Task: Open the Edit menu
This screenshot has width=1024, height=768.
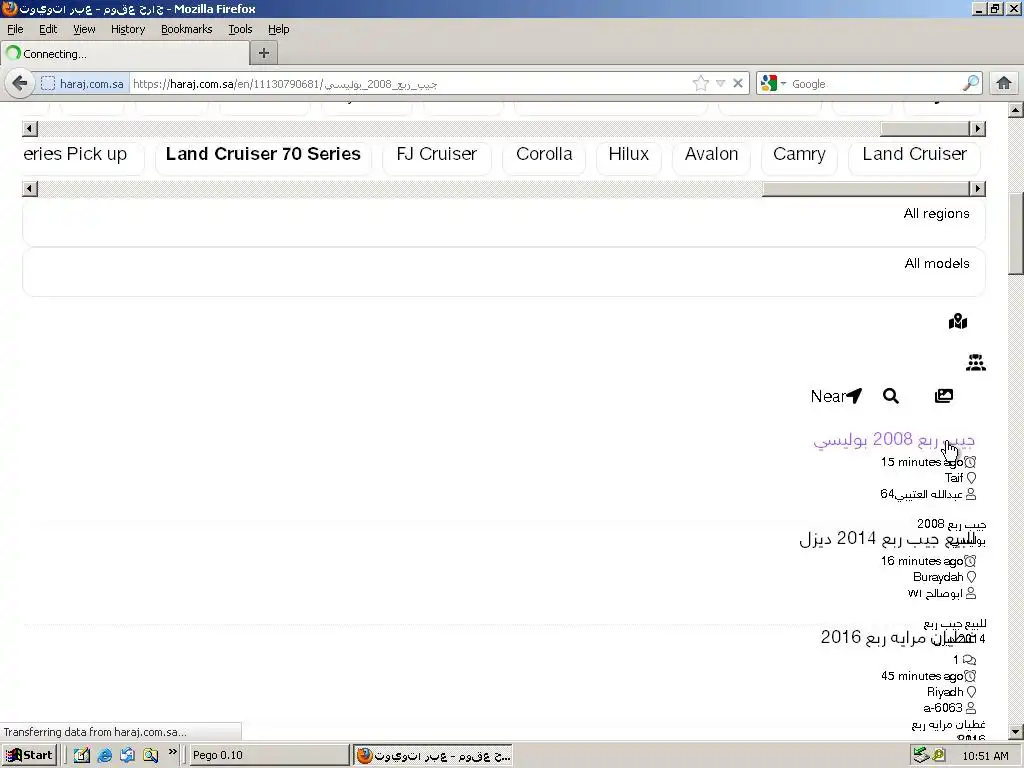Action: (x=48, y=29)
